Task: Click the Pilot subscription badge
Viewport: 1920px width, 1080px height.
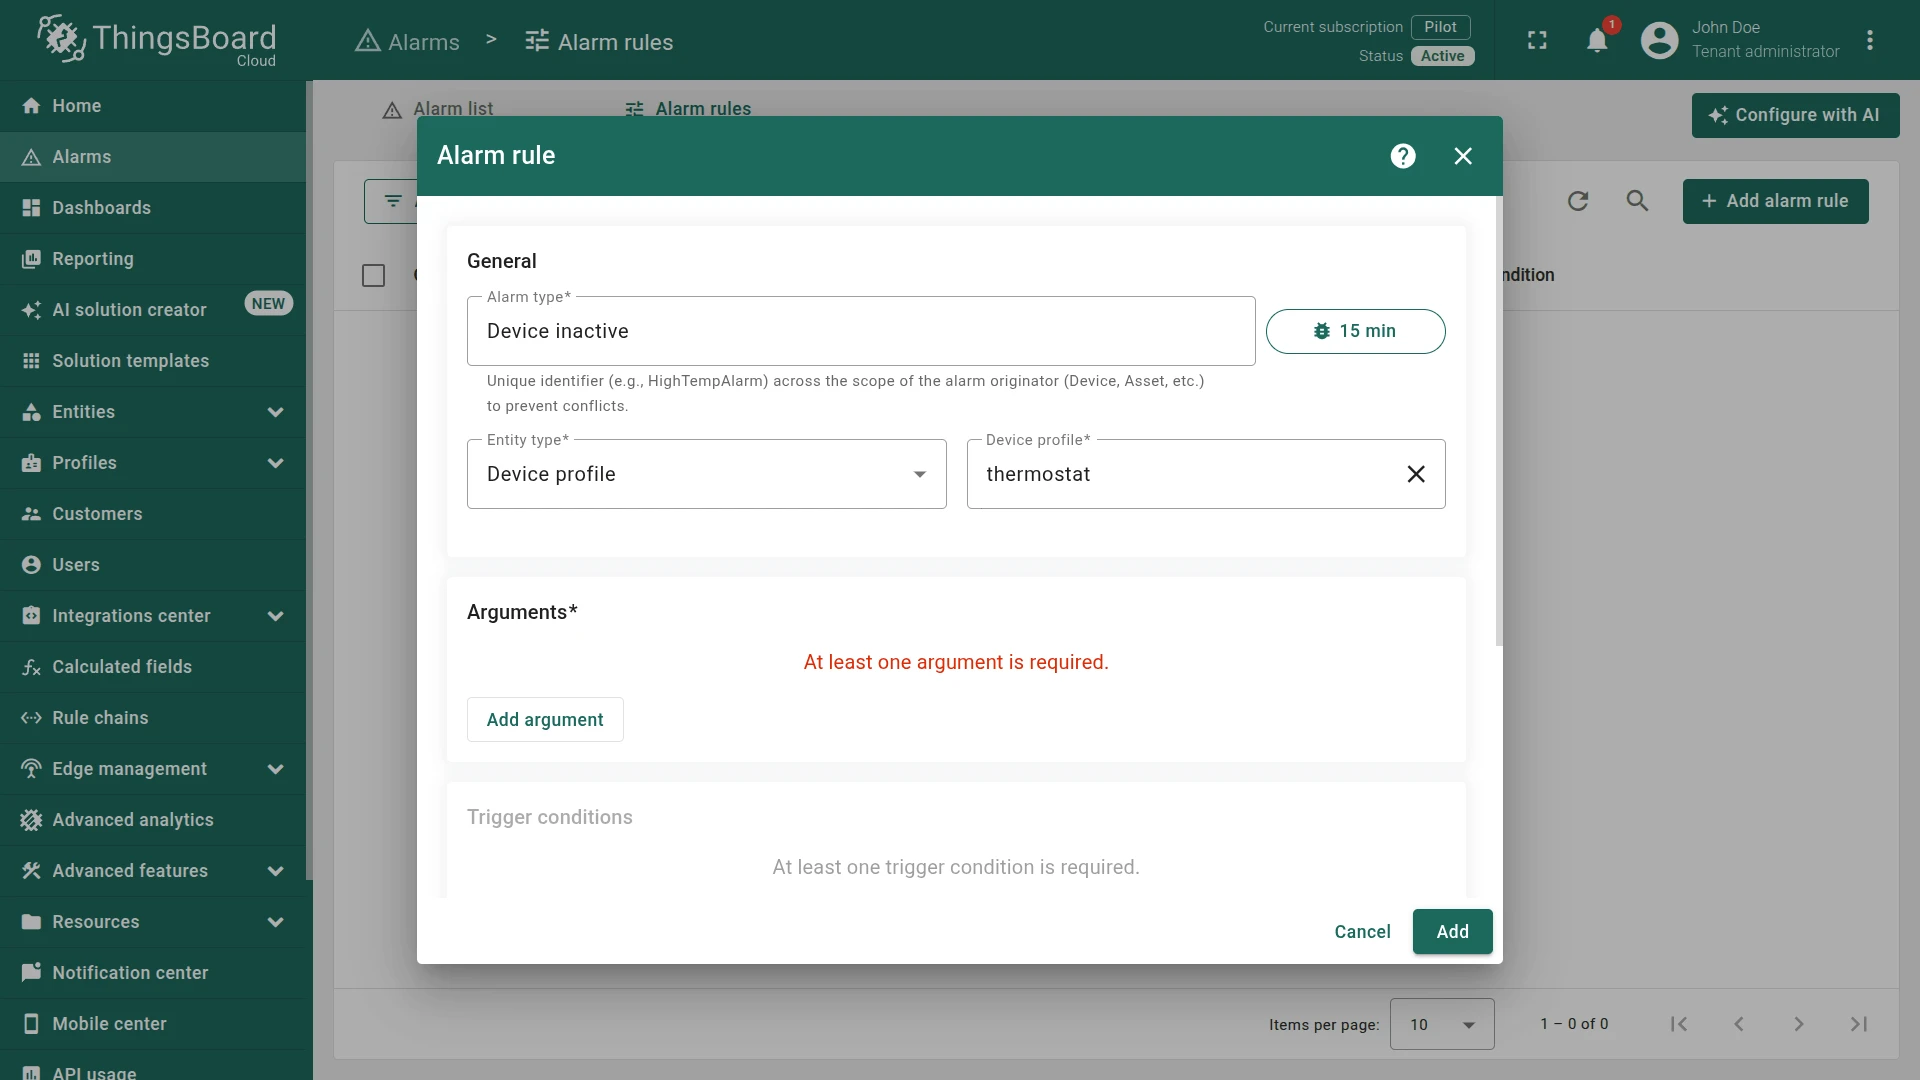Action: pos(1440,27)
